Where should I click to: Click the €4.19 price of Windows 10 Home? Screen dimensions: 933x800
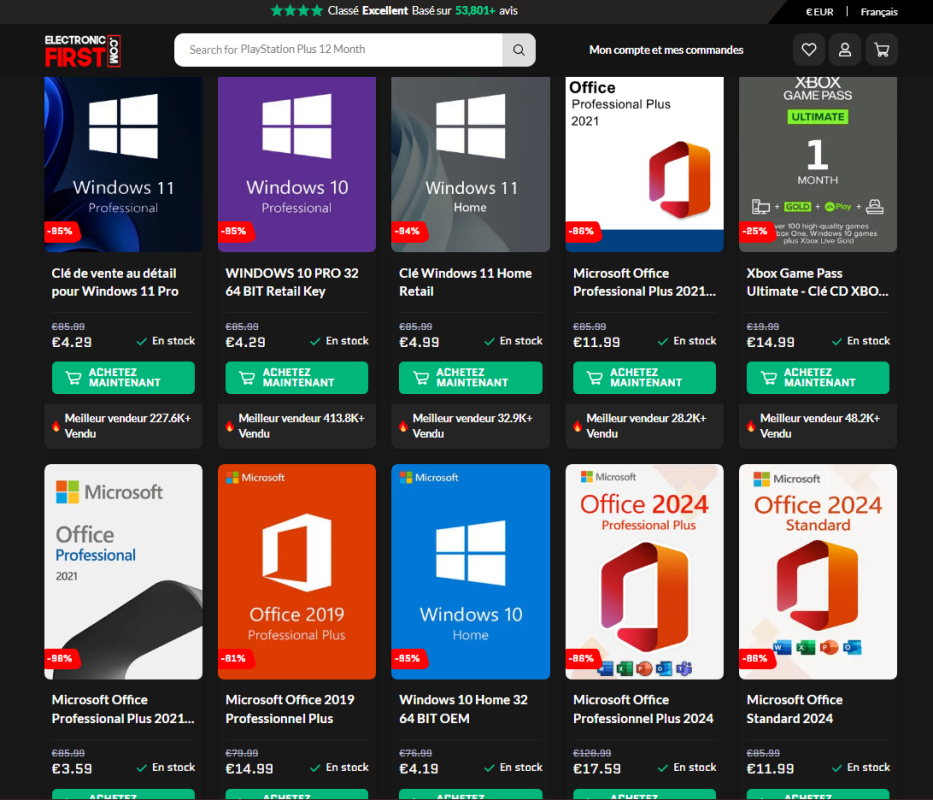tap(419, 769)
